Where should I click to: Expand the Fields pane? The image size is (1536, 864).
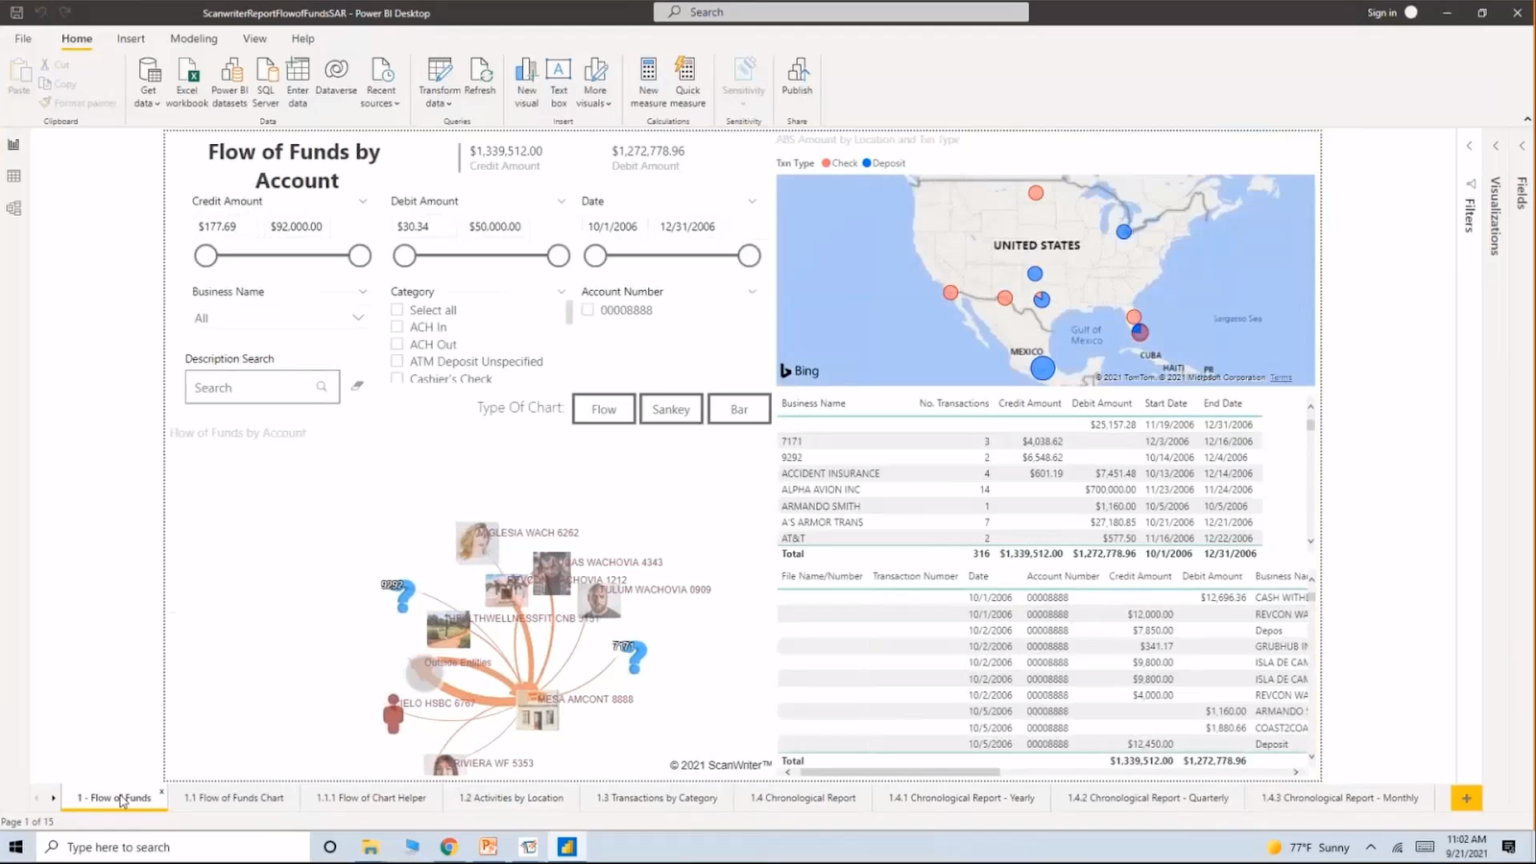(x=1522, y=146)
